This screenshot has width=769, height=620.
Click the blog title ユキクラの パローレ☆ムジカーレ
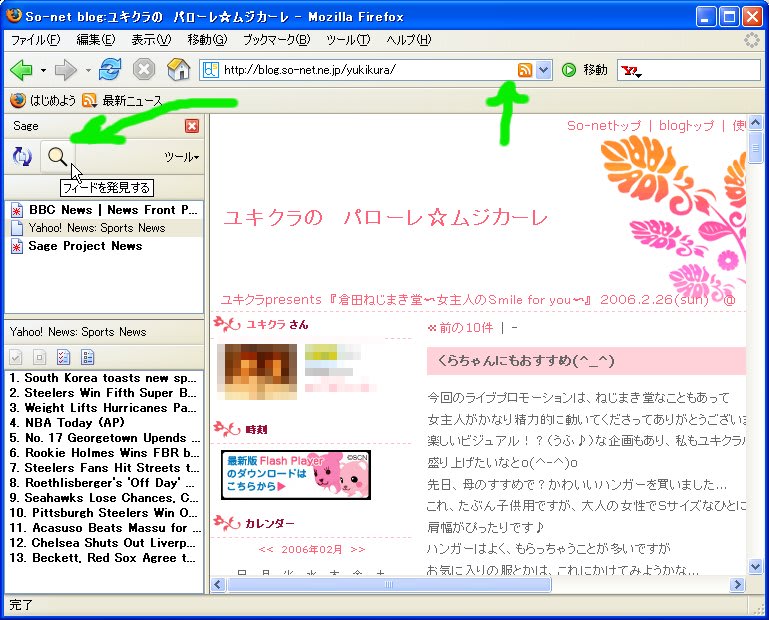[x=385, y=218]
